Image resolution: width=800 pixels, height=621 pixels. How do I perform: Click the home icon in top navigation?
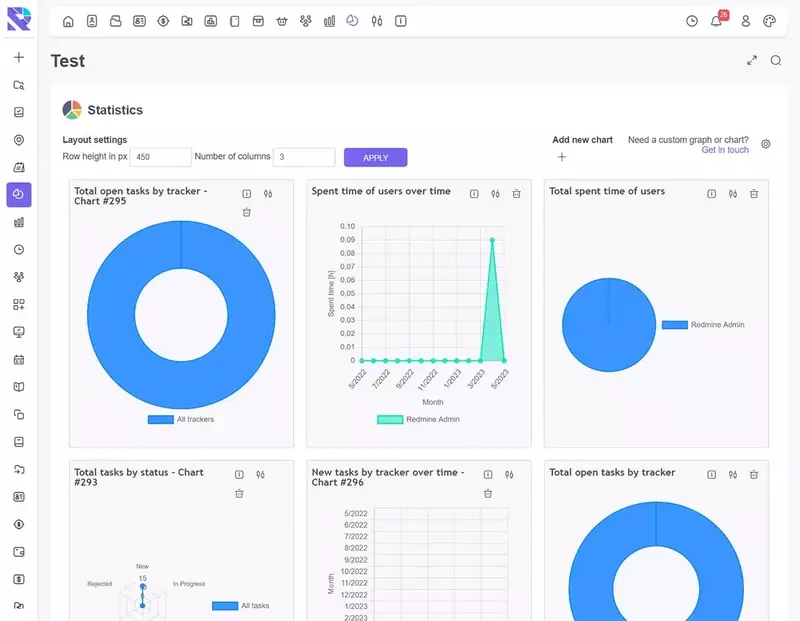pos(68,21)
